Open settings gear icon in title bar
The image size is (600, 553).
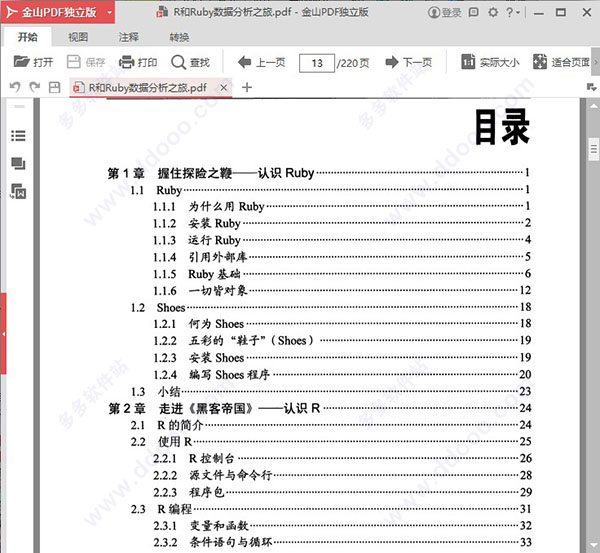click(493, 12)
